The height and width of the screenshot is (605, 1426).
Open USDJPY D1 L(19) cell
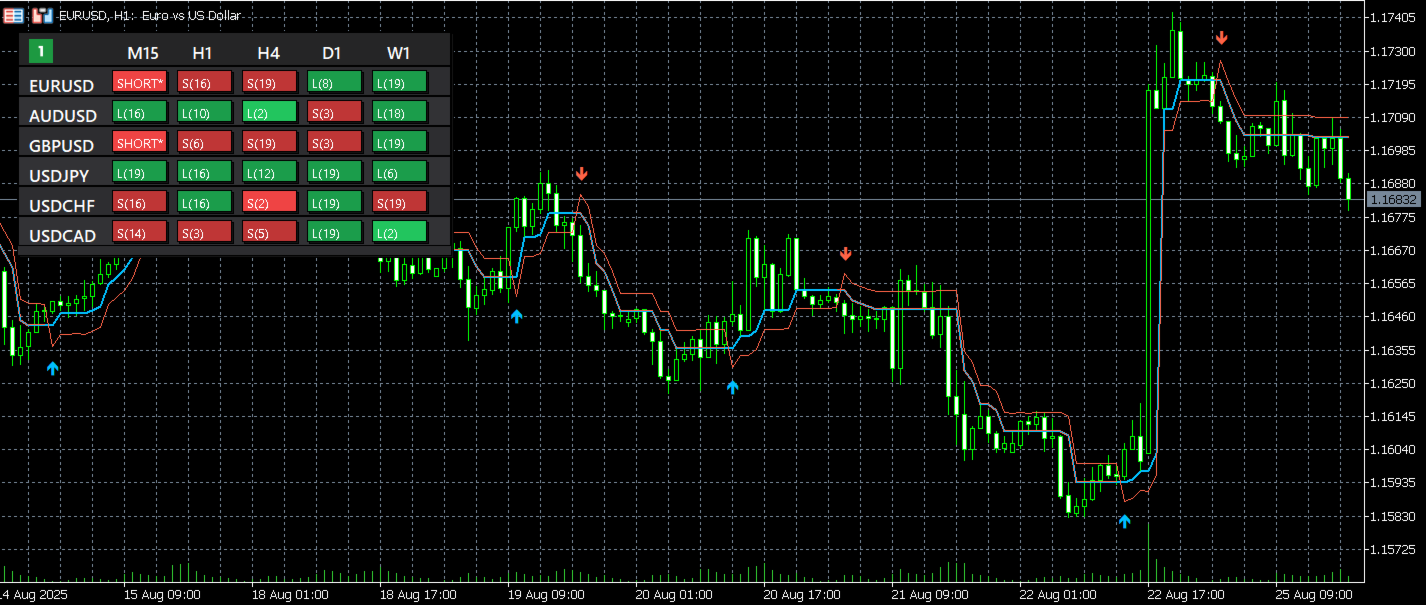pyautogui.click(x=335, y=173)
